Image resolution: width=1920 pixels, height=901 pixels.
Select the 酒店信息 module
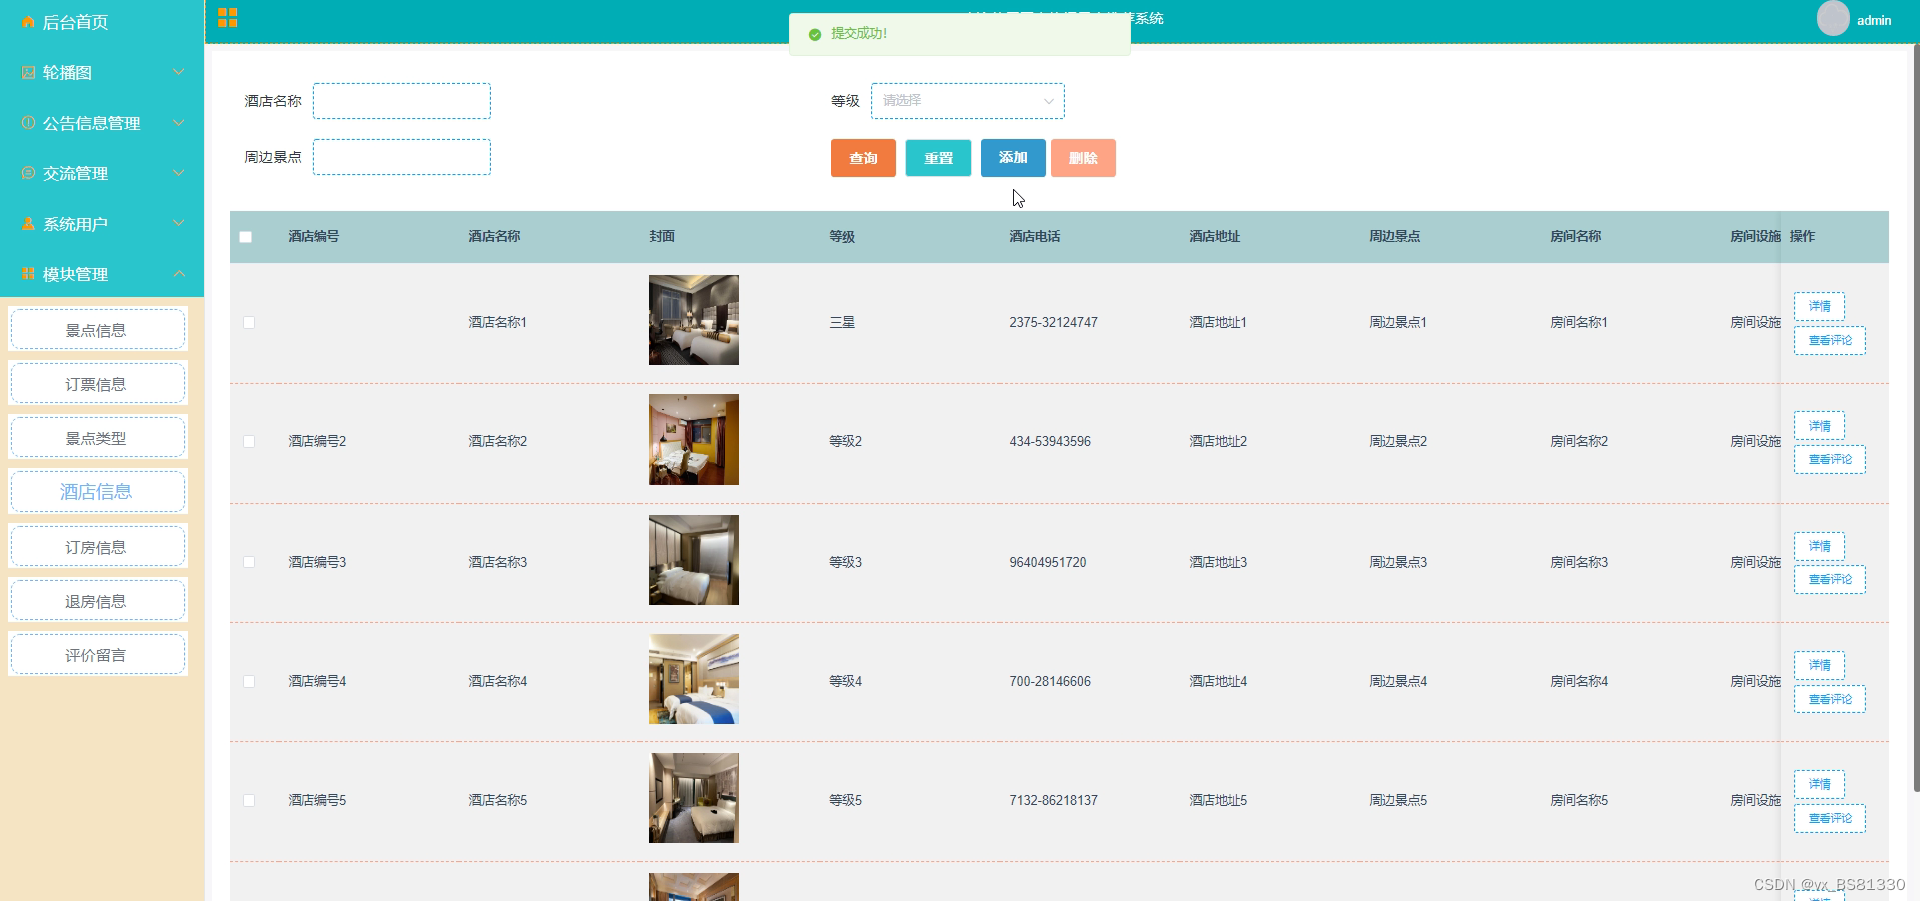(x=97, y=491)
